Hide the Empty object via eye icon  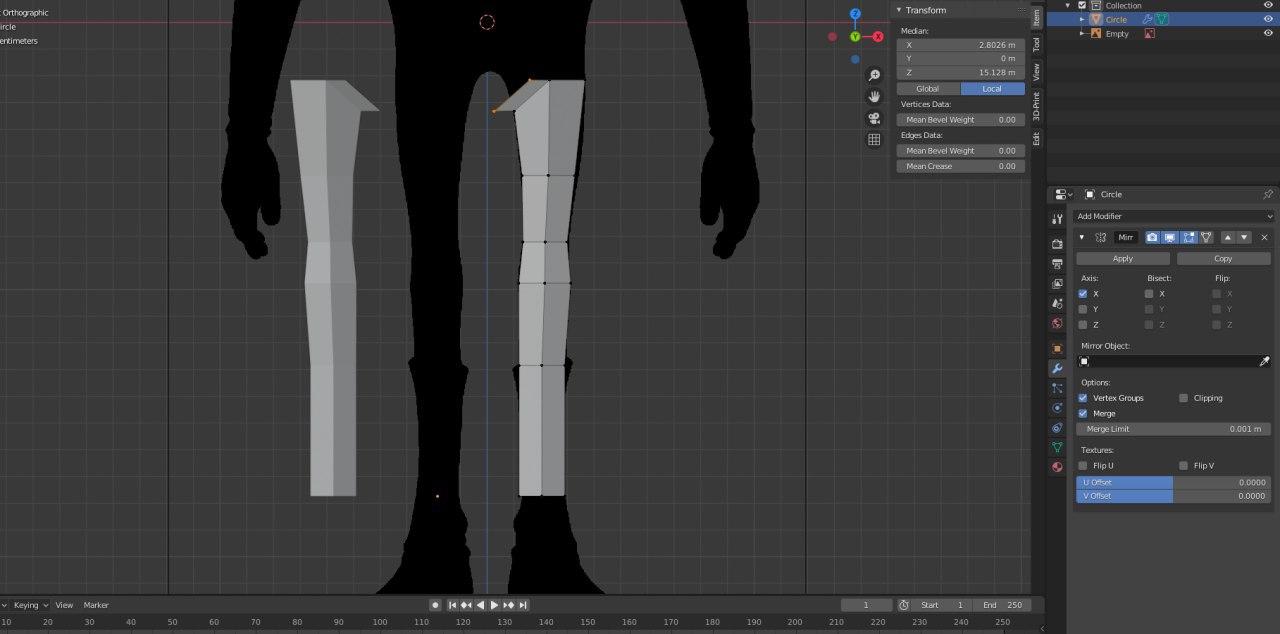click(1268, 33)
